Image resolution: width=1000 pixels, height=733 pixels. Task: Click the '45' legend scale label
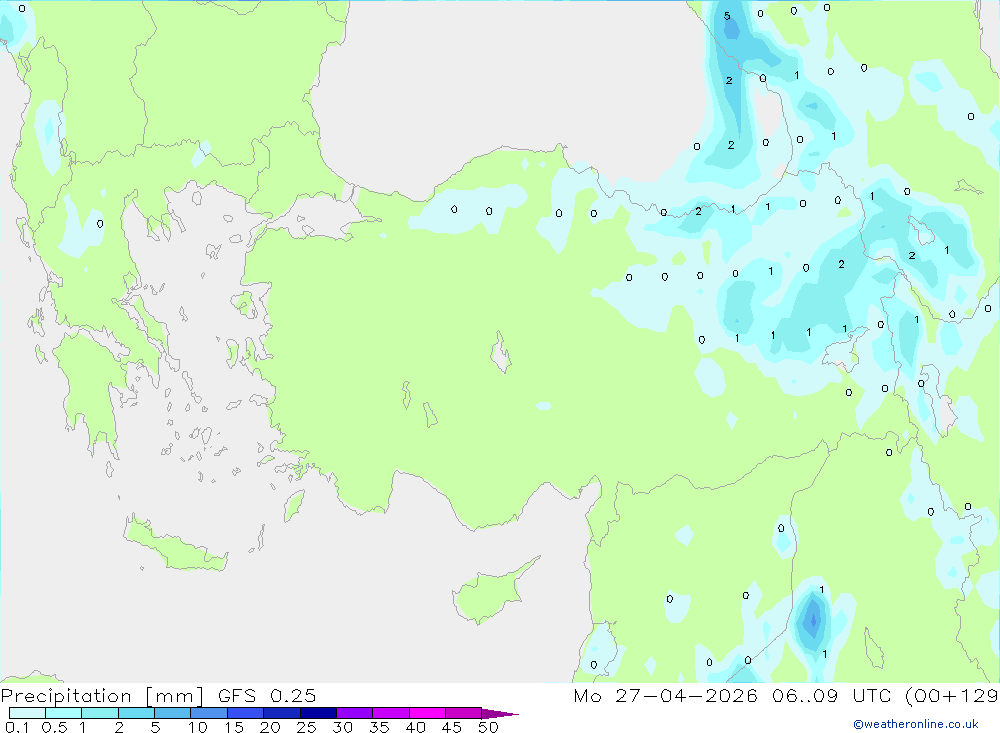[x=452, y=727]
